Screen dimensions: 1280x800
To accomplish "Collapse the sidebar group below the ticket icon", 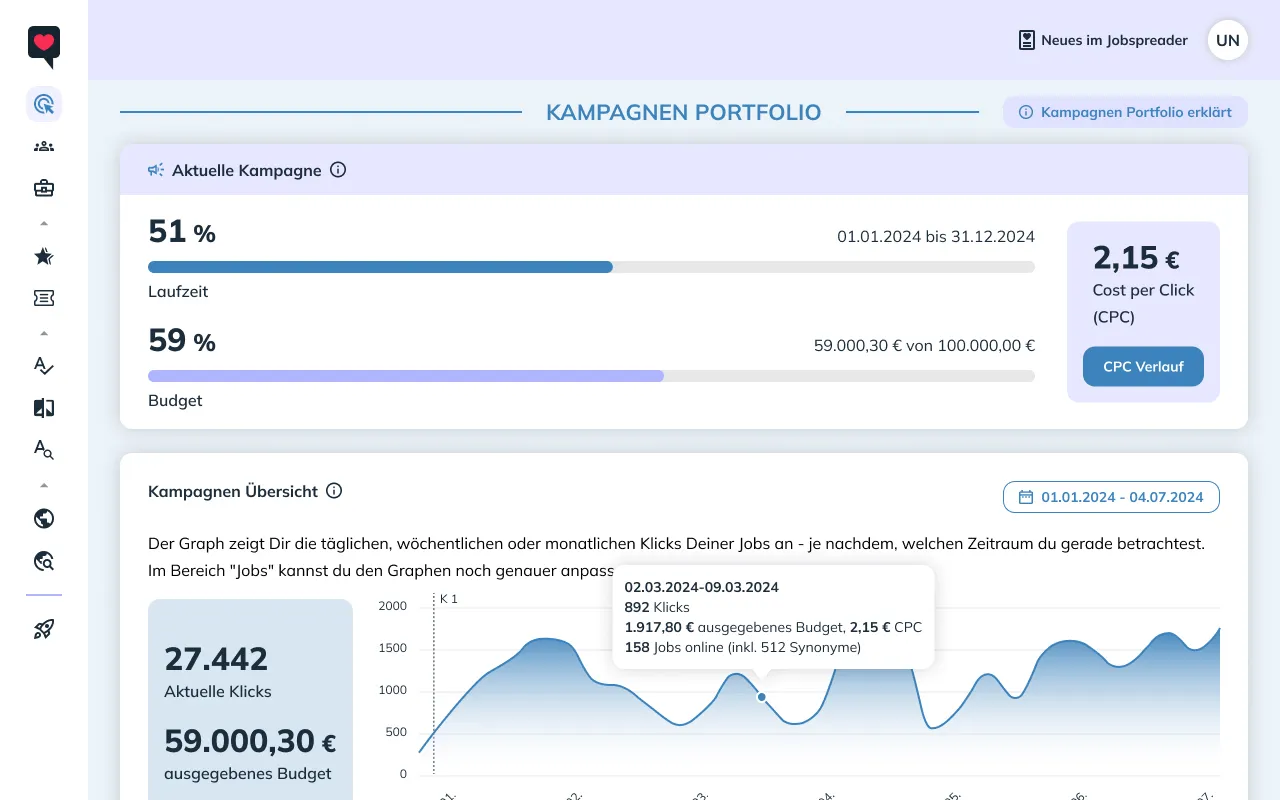I will 44,333.
